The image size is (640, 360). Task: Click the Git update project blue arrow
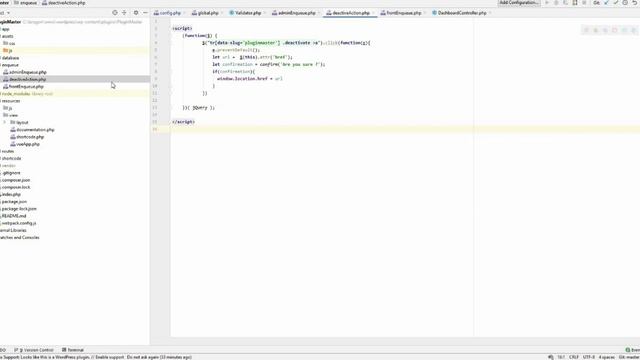pos(606,3)
